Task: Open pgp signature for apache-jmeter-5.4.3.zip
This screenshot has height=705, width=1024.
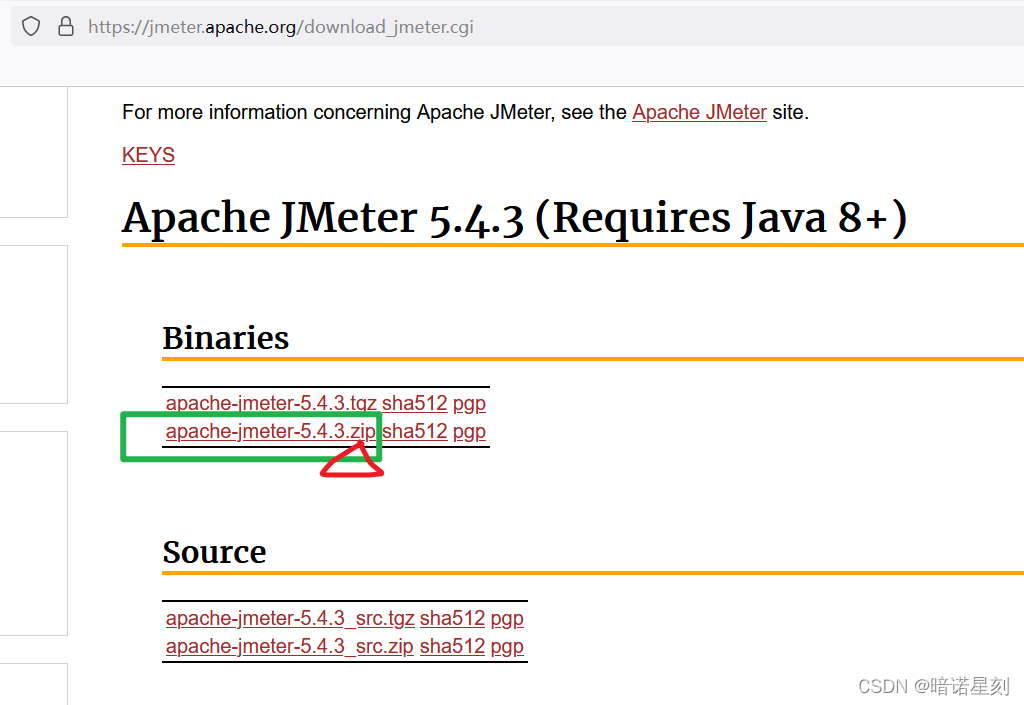Action: [x=470, y=431]
